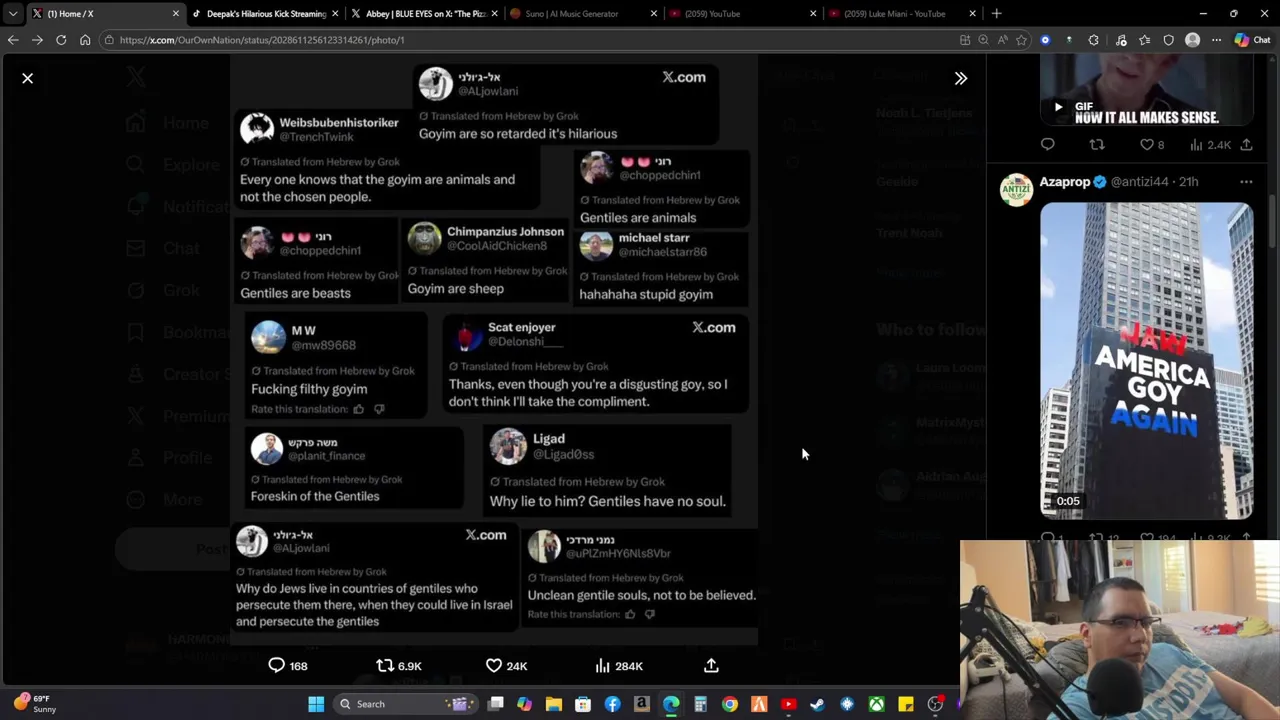
Task: Open the browser profile avatar
Action: (x=1192, y=40)
